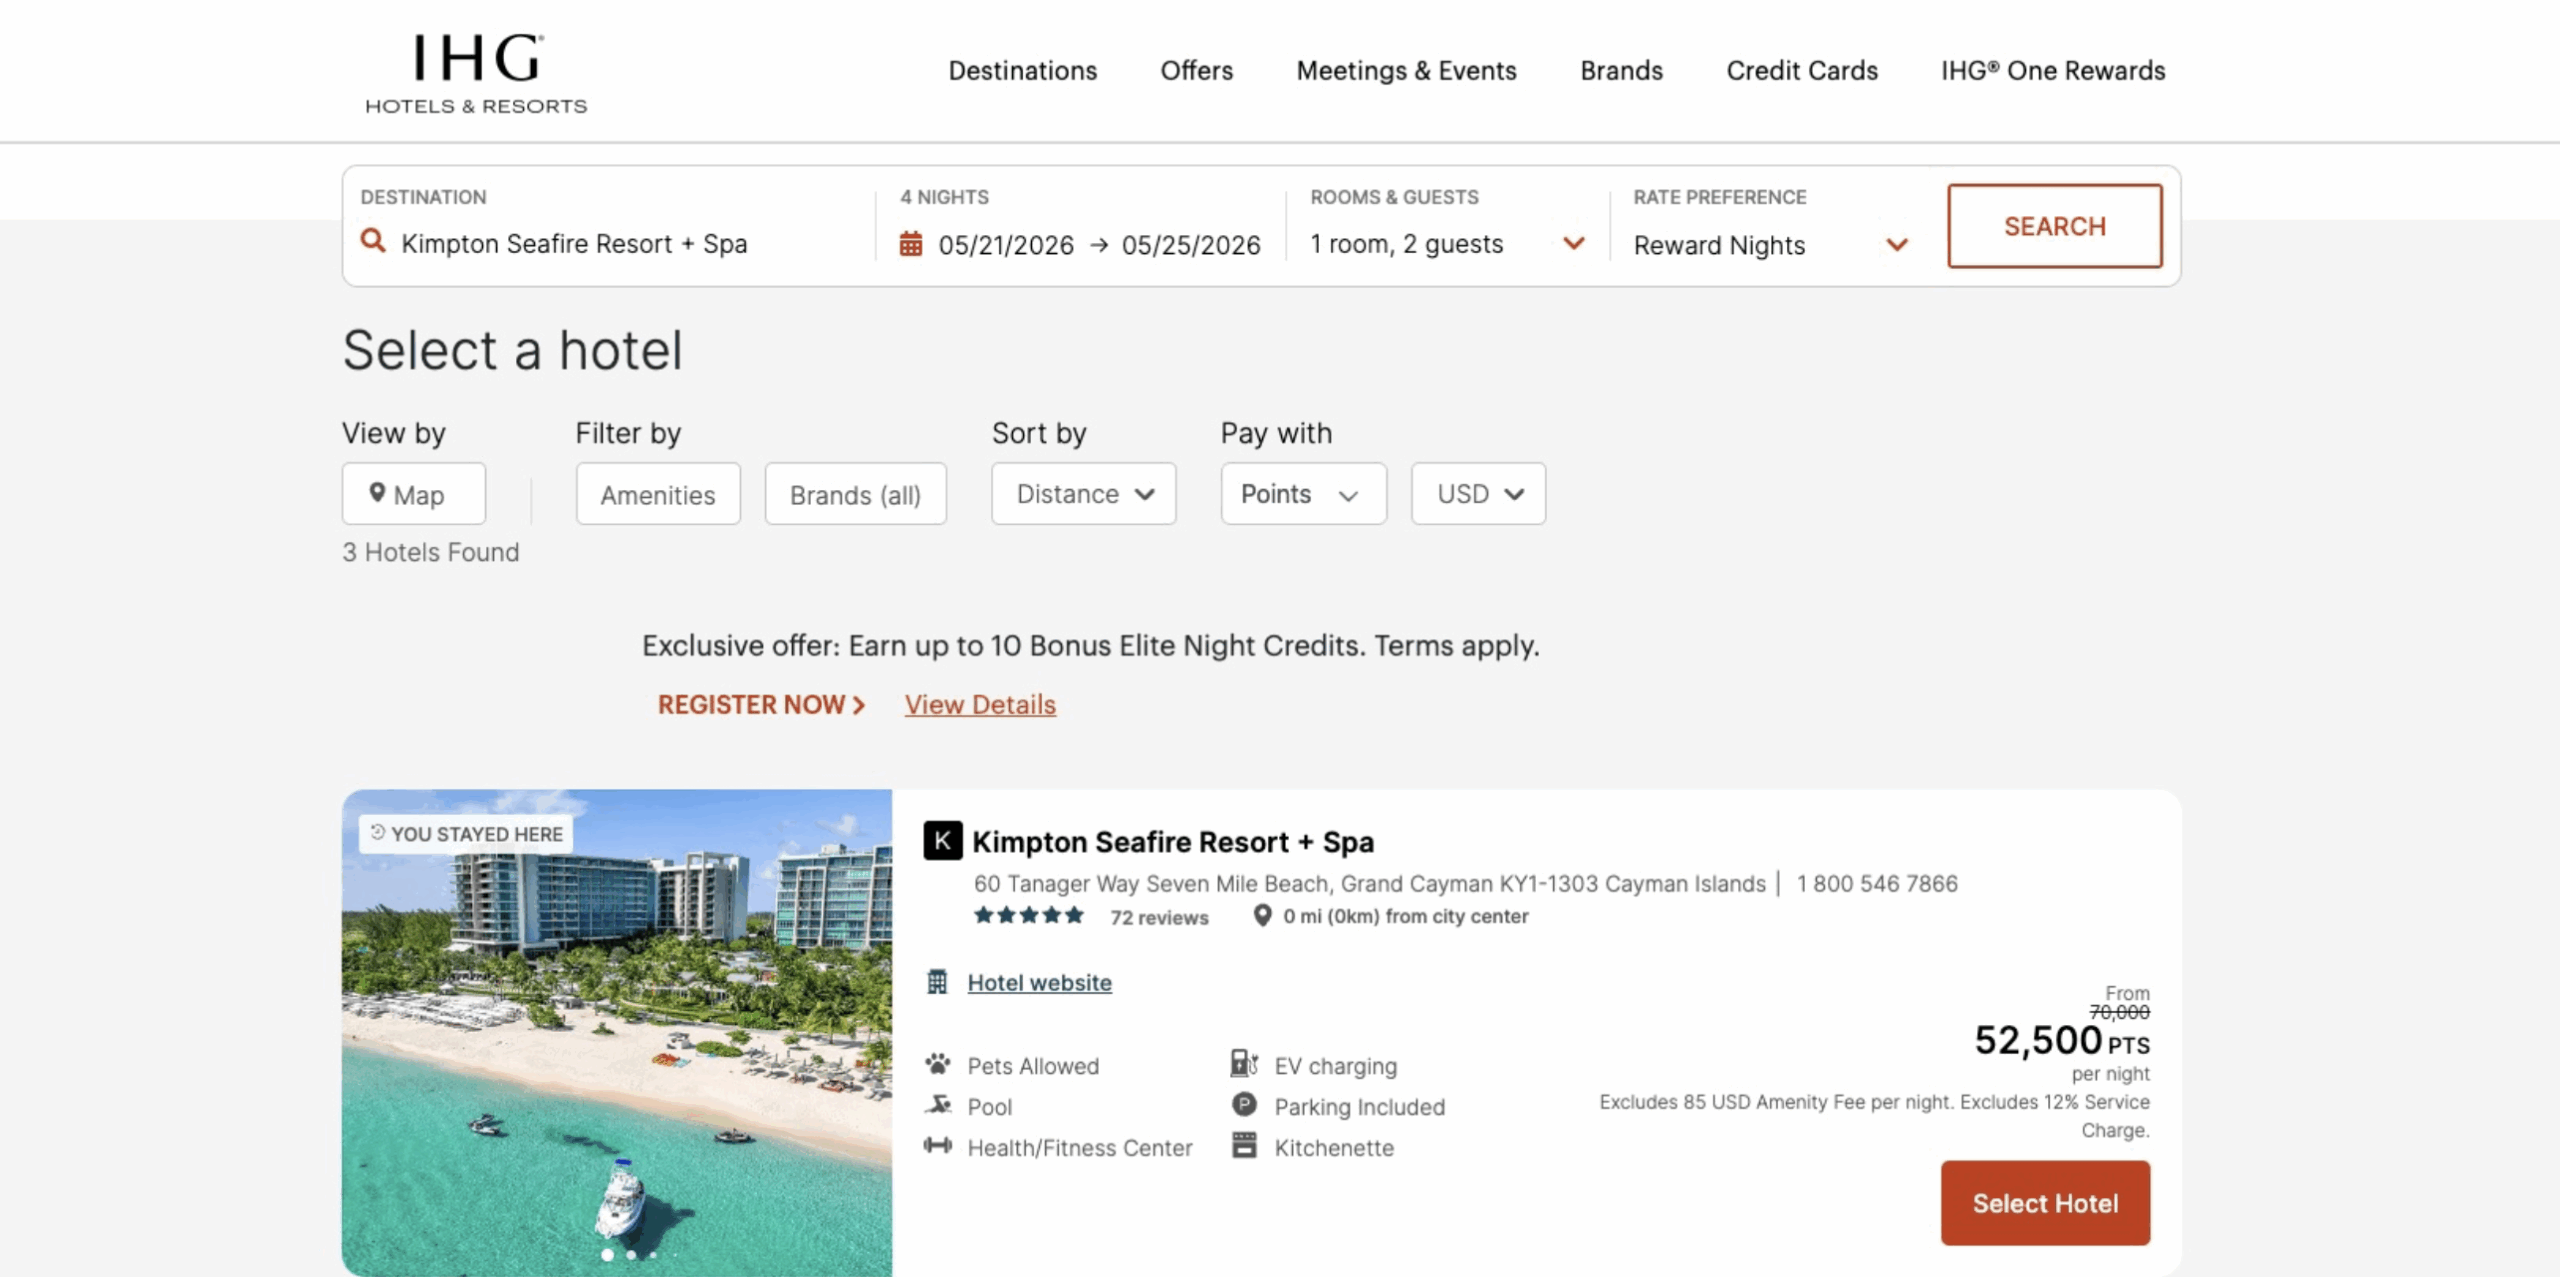
Task: Open the Destinations menu
Action: click(1022, 71)
